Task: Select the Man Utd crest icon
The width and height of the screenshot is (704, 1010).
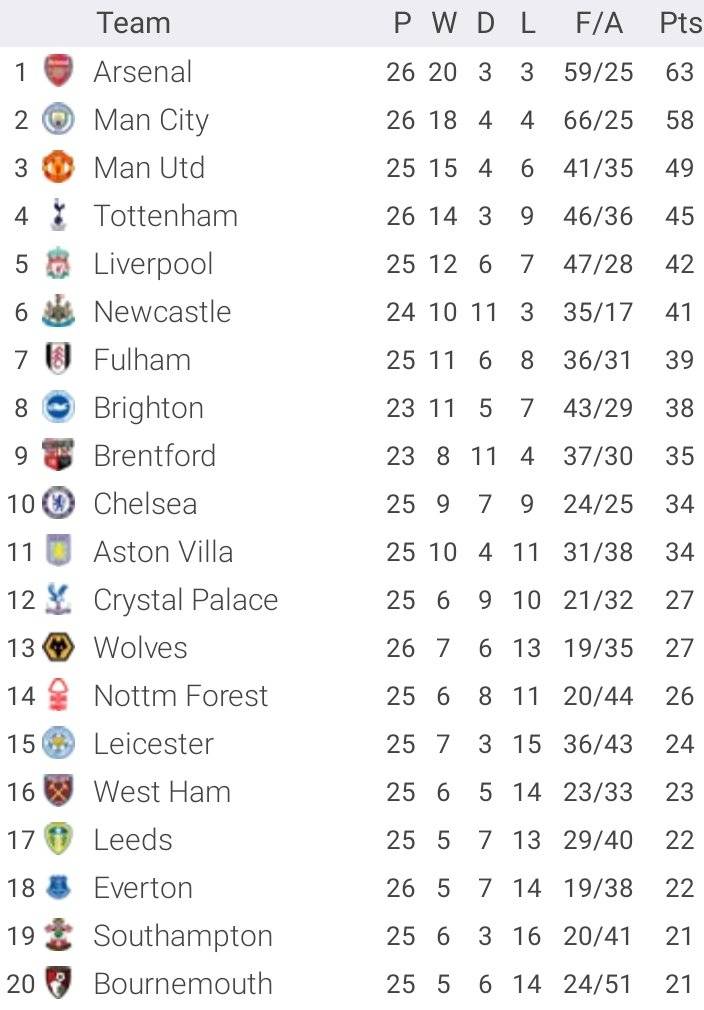Action: point(58,168)
